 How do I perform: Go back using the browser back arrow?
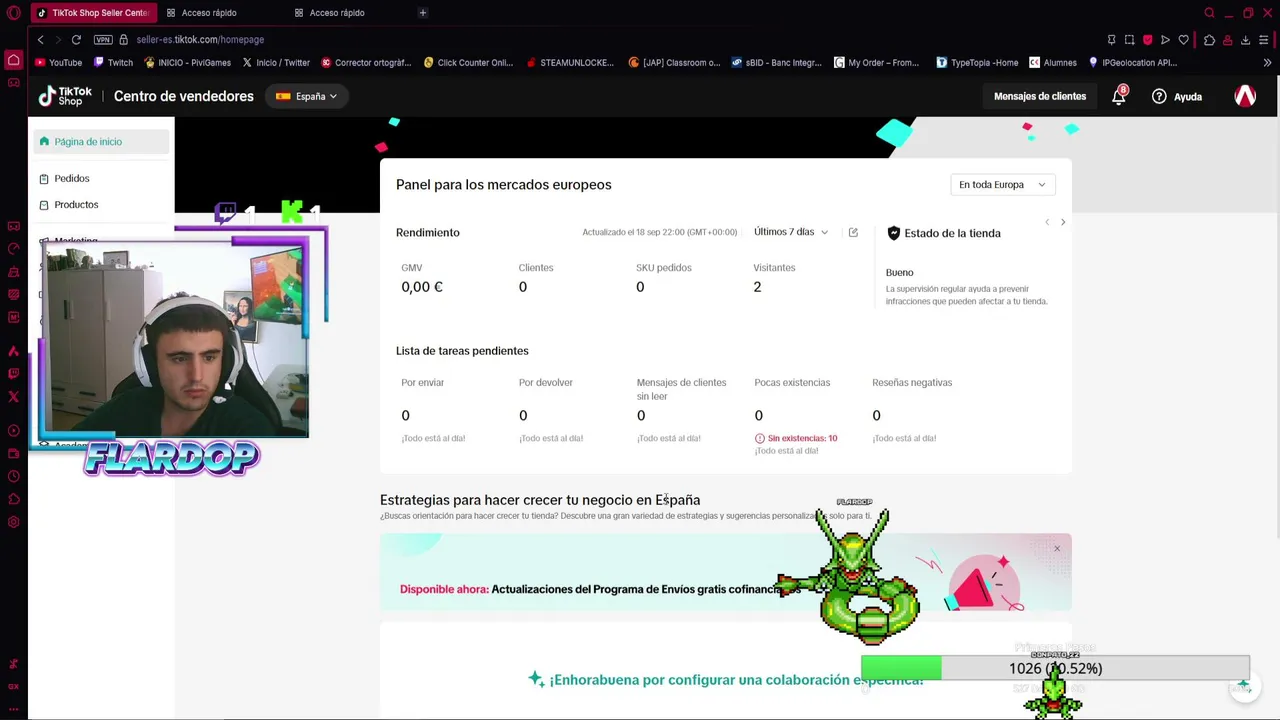(40, 39)
